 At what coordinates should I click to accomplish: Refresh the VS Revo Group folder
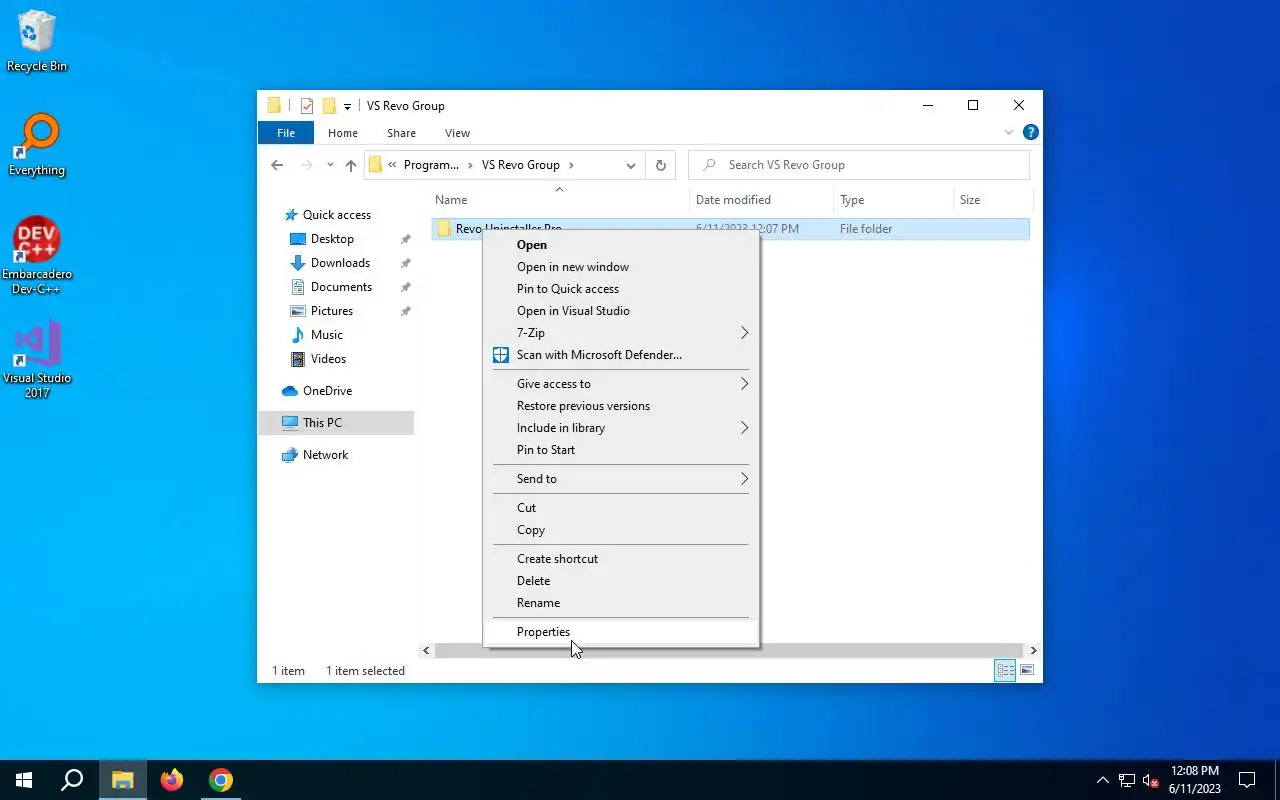point(660,165)
